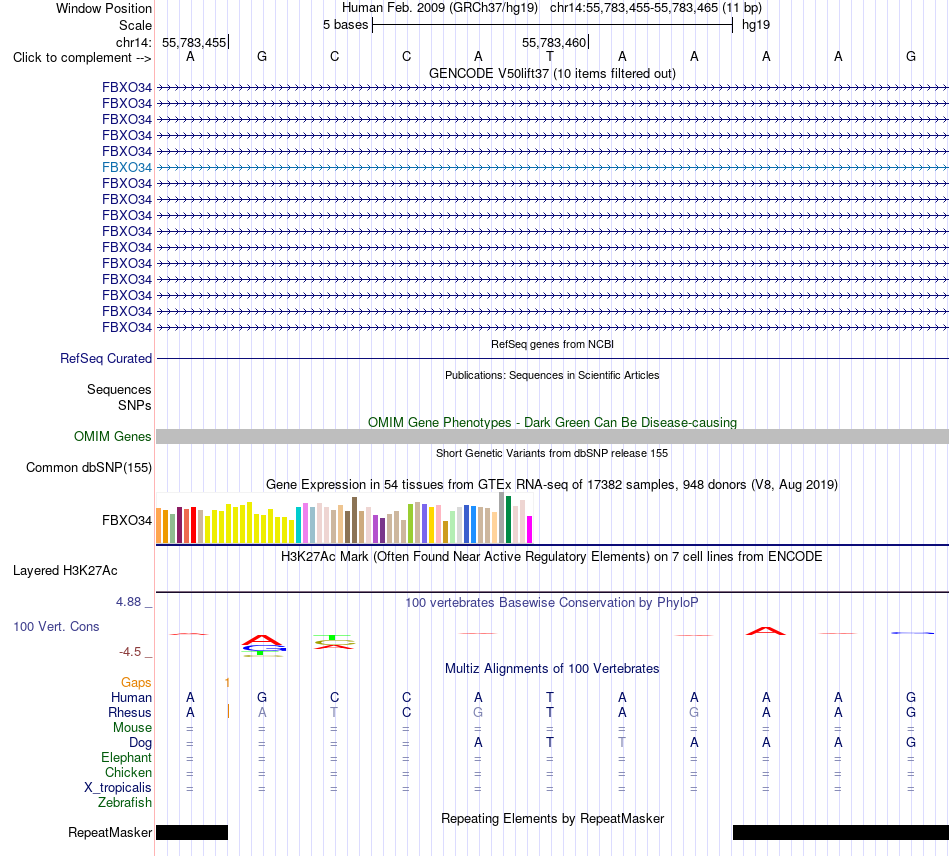Click the gray T in the Rhesus alignment row
The width and height of the screenshot is (950, 856).
334,712
